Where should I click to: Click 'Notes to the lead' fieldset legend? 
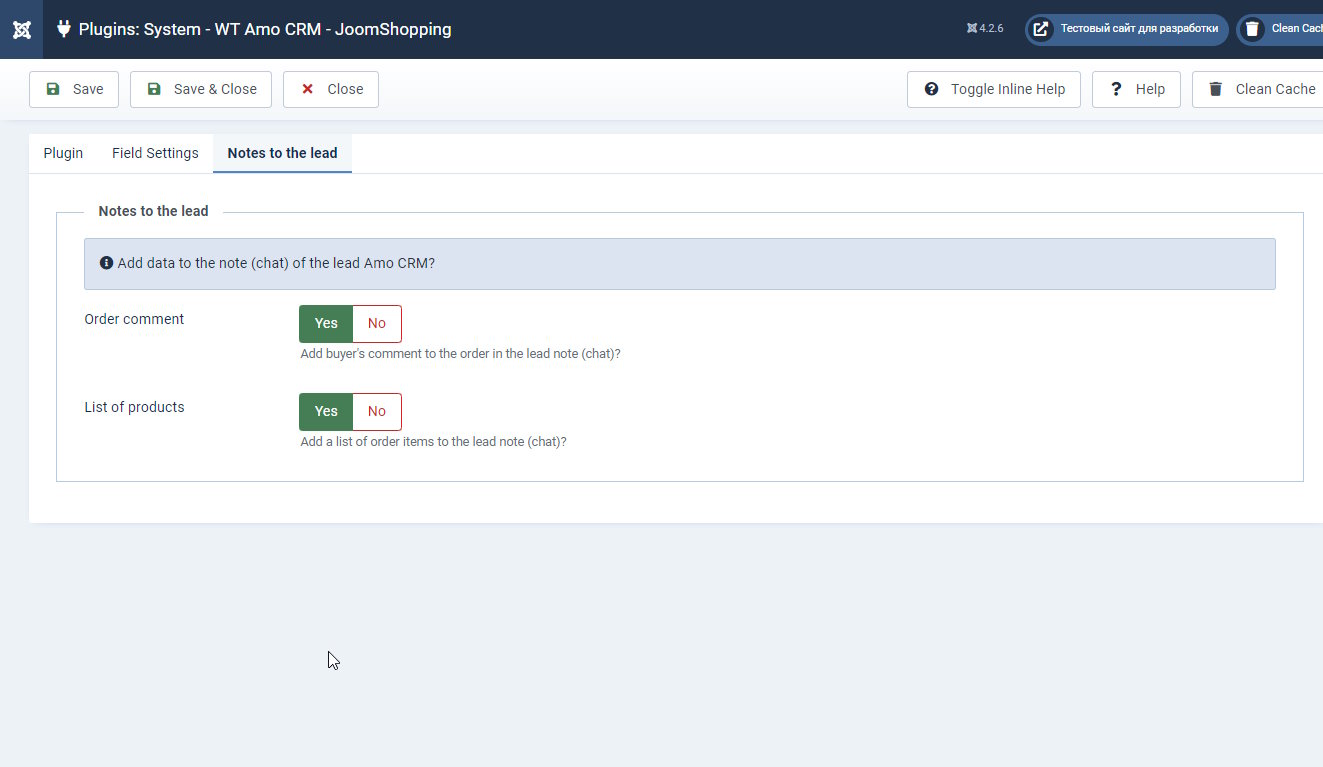[153, 211]
